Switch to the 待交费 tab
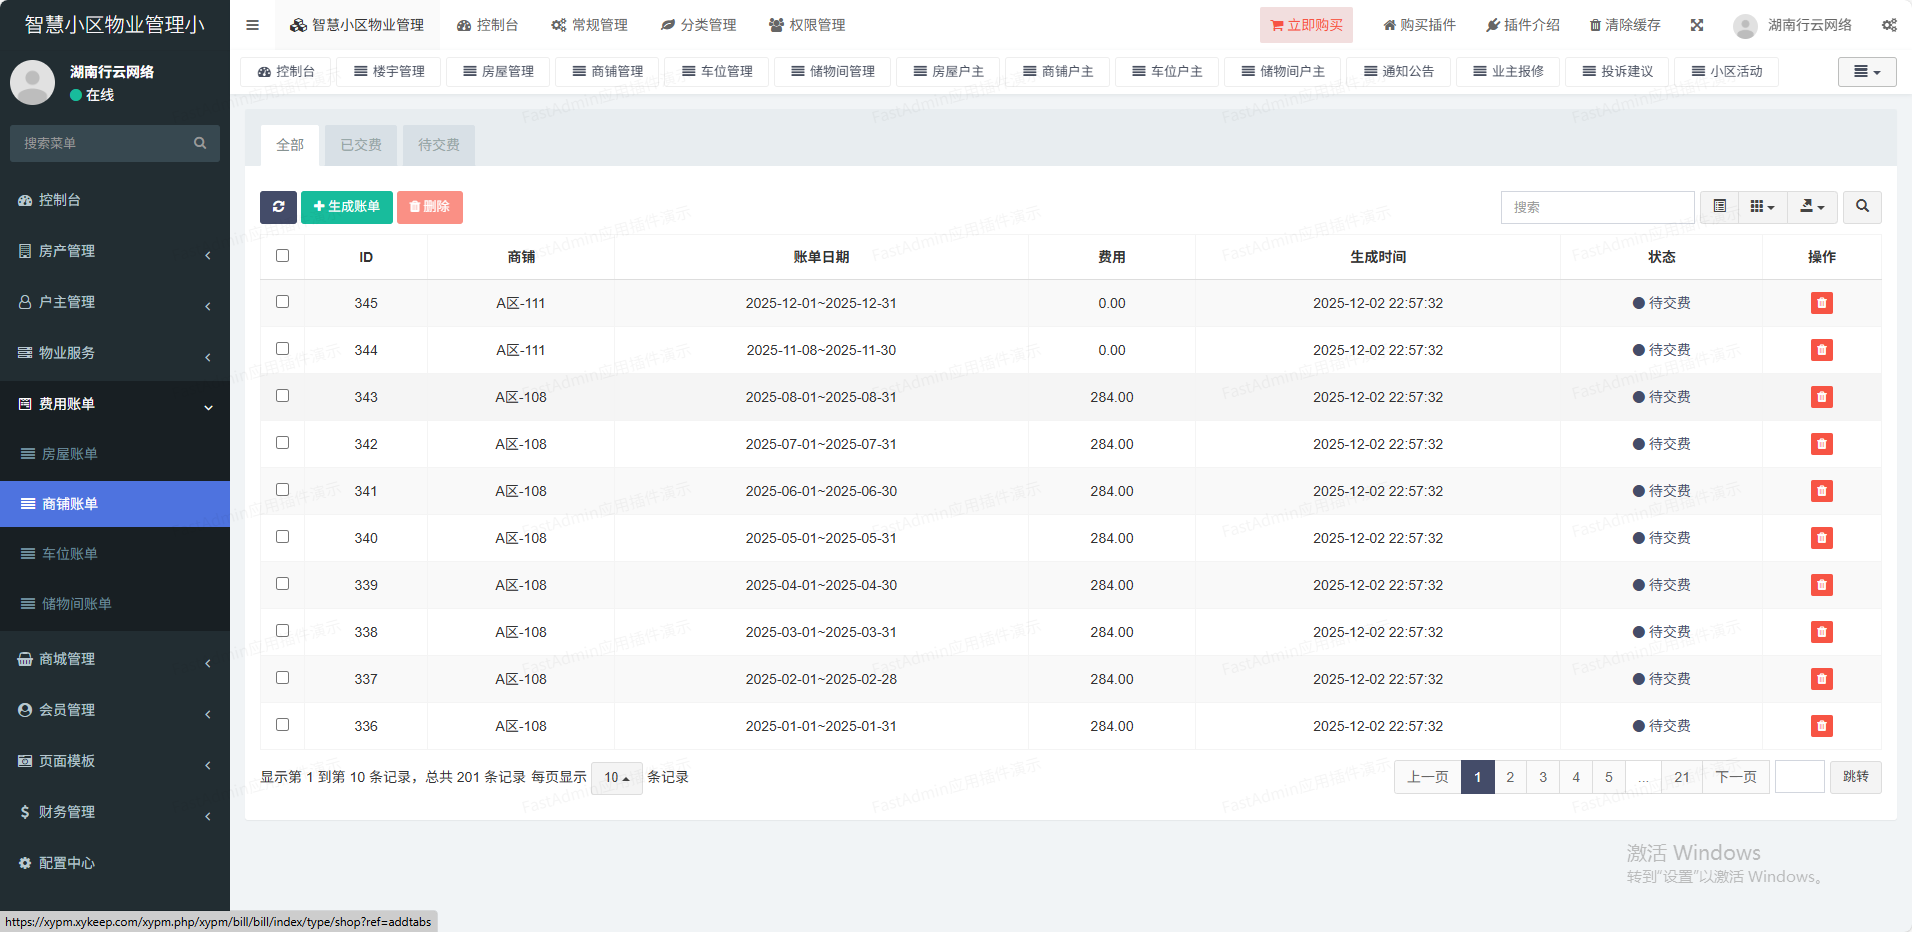Image resolution: width=1912 pixels, height=932 pixels. click(438, 145)
